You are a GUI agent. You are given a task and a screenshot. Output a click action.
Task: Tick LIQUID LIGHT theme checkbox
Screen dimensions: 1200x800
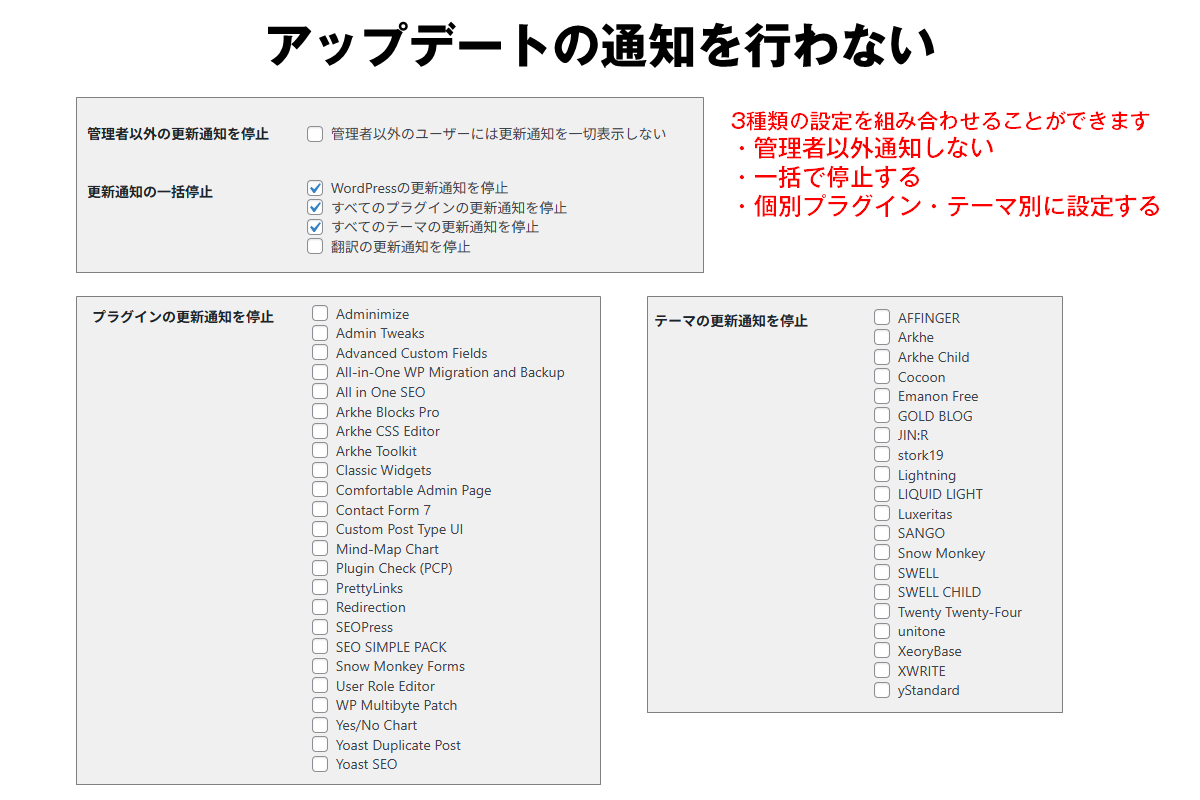882,494
